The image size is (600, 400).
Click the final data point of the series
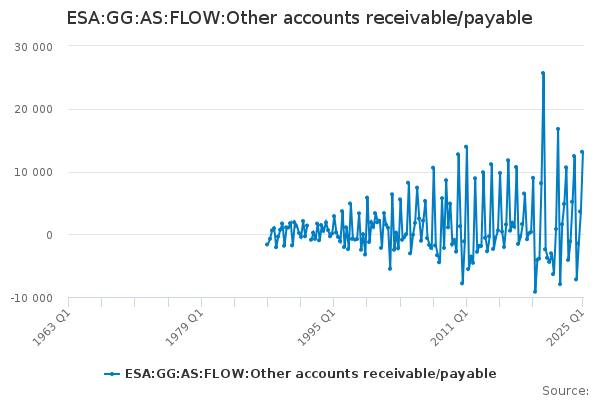tap(582, 152)
